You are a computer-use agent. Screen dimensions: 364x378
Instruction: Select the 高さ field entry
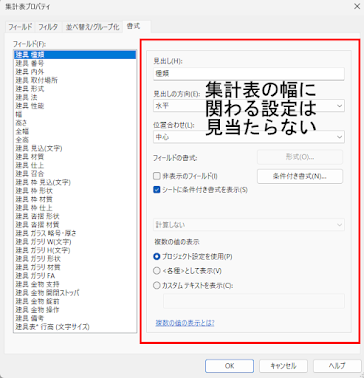[75, 123]
